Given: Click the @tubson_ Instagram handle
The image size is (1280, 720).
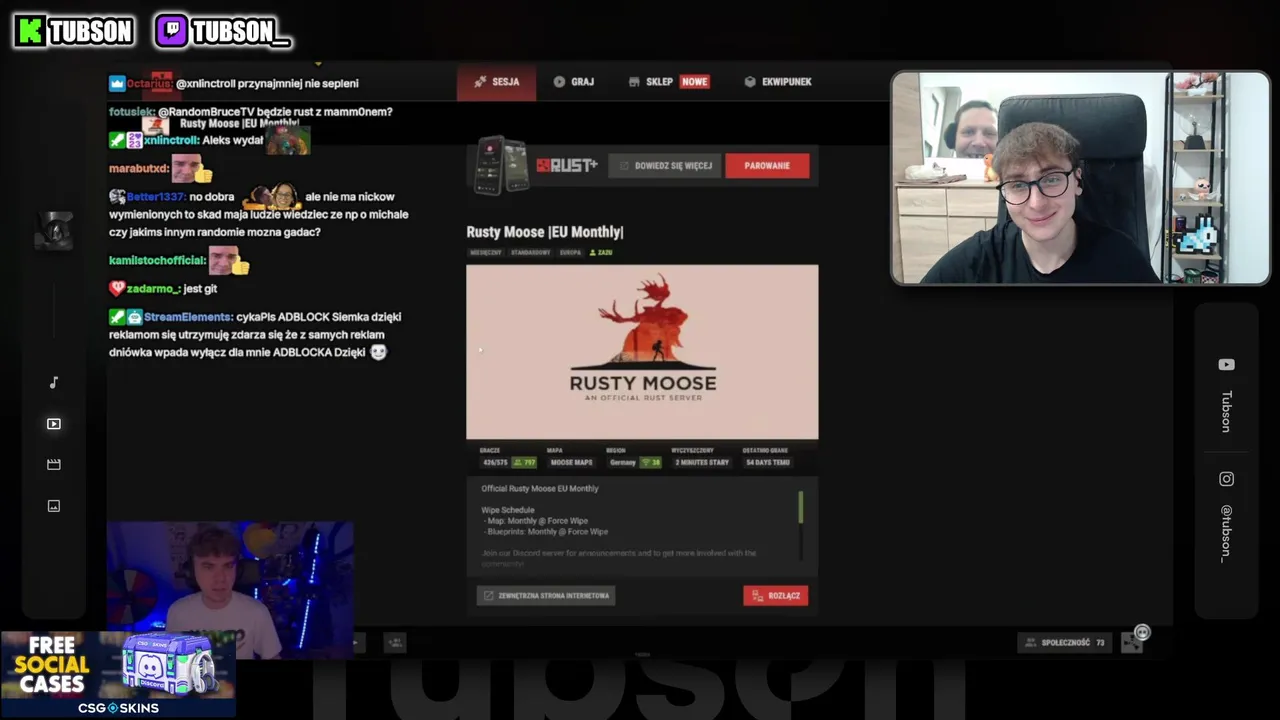Looking at the screenshot, I should coord(1226,534).
